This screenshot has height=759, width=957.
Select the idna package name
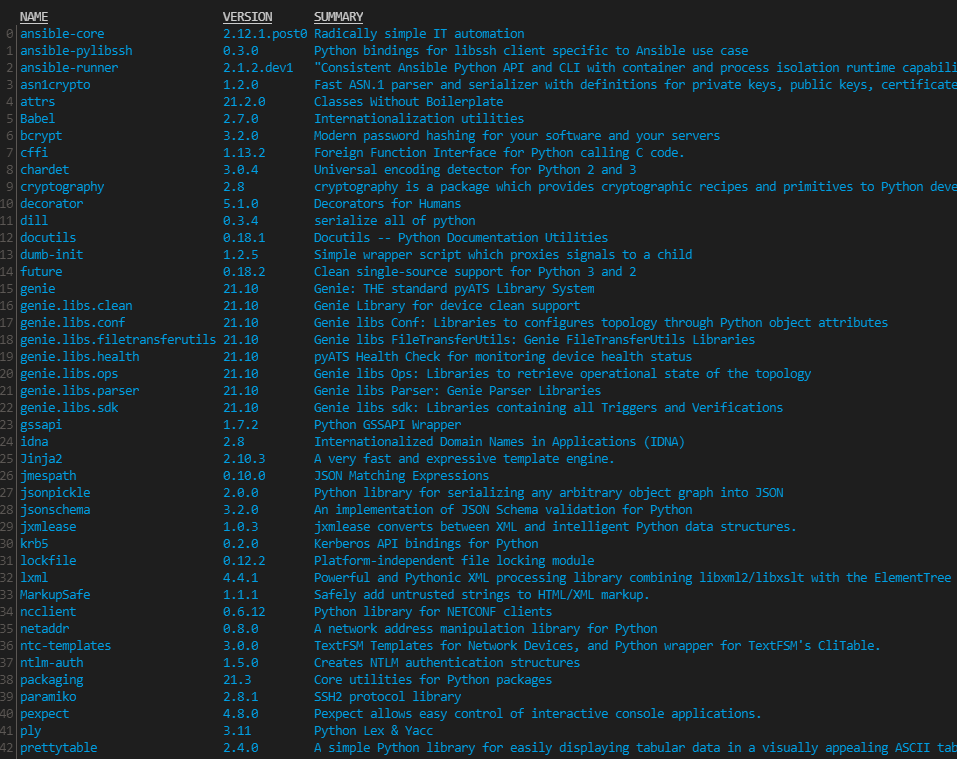(x=34, y=442)
